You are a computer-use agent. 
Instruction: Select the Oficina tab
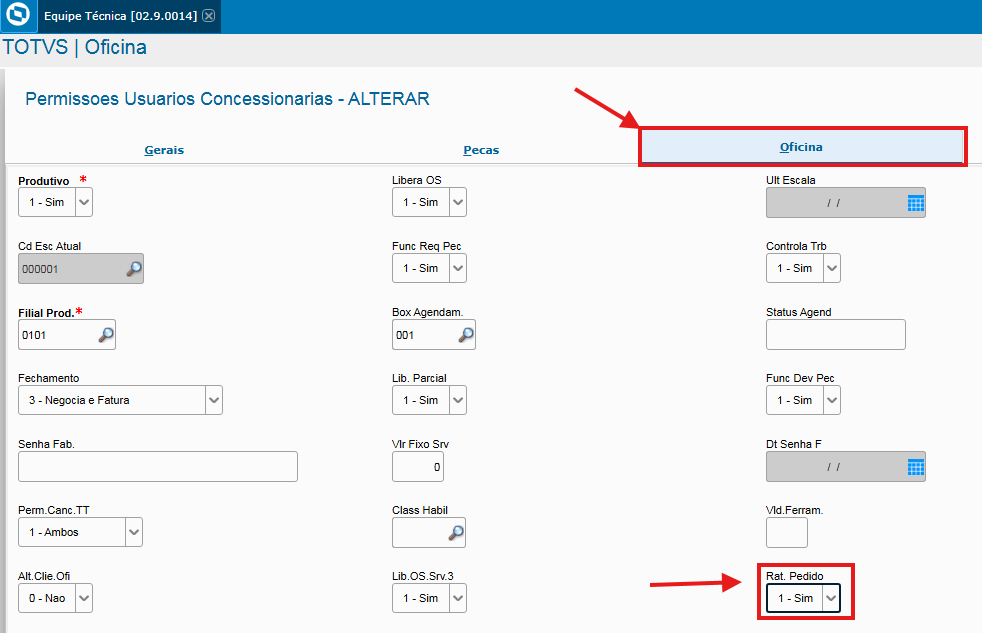click(801, 147)
